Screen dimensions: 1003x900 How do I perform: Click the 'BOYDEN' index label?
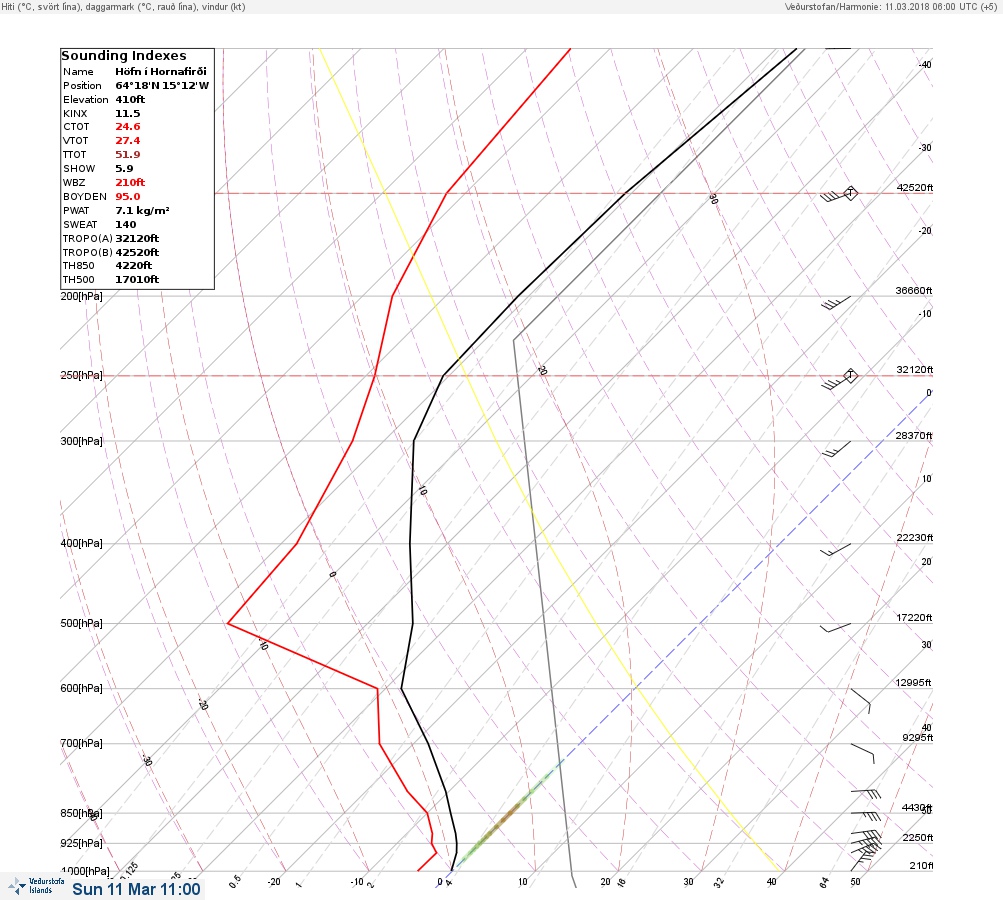coord(84,196)
